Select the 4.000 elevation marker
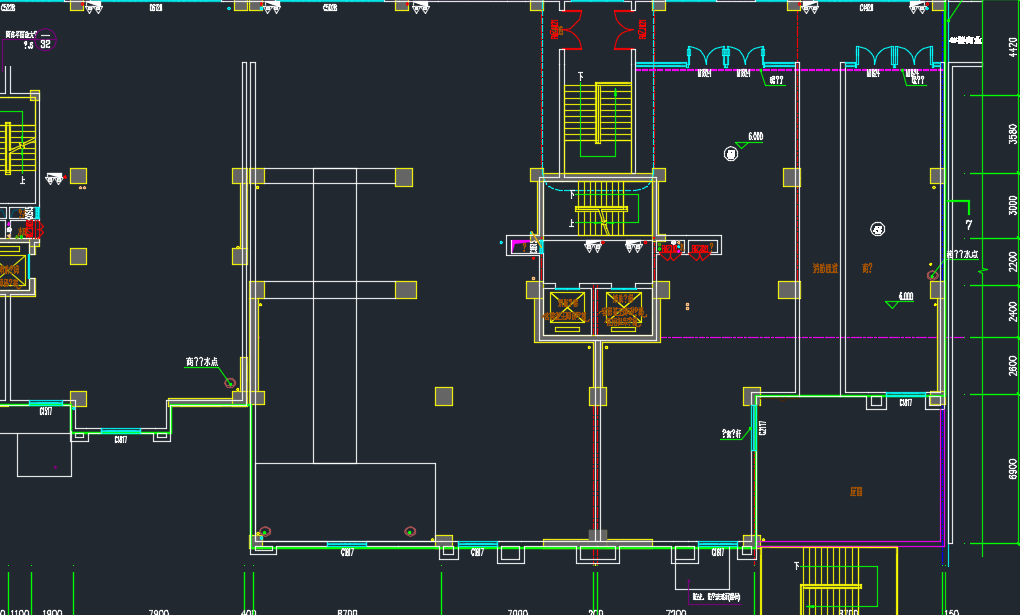The height and width of the screenshot is (615, 1020). coord(905,297)
